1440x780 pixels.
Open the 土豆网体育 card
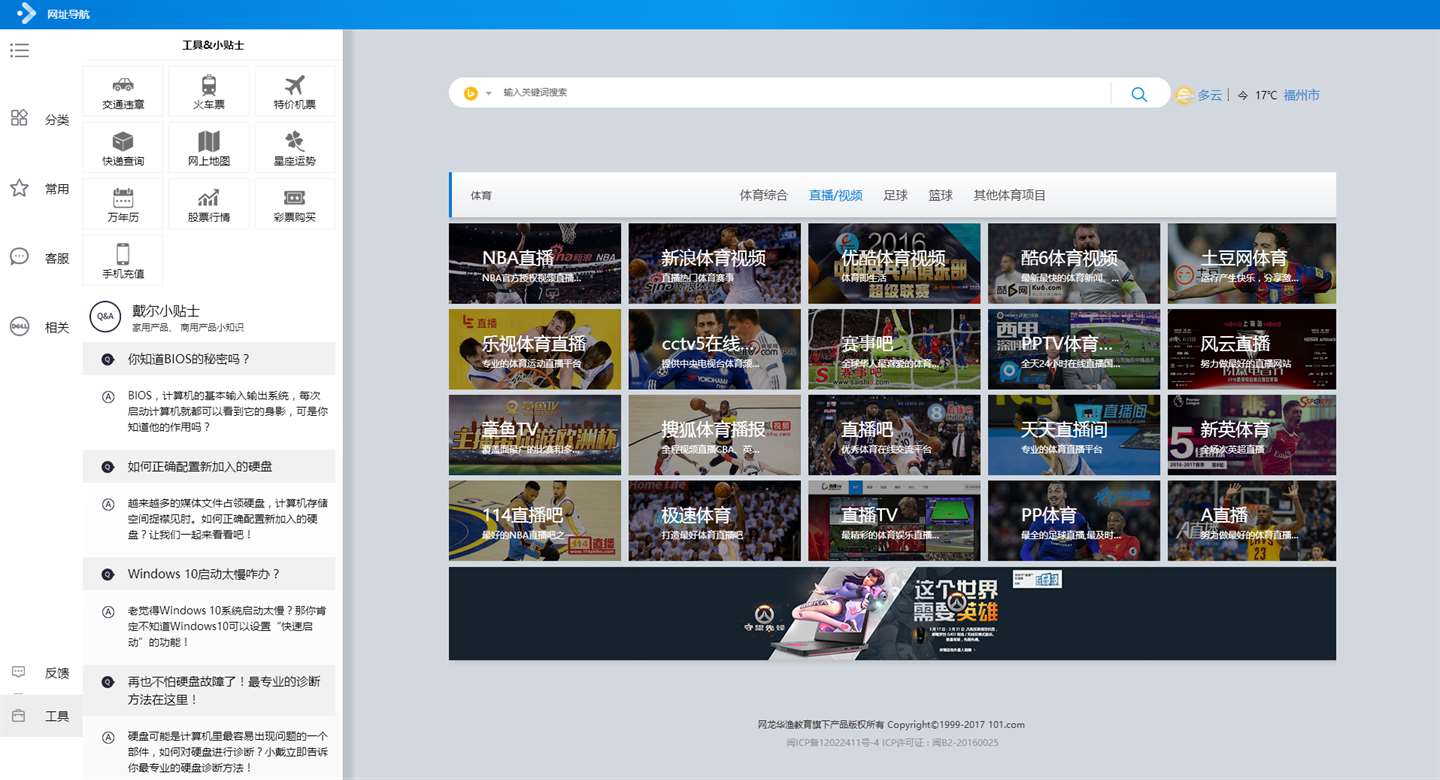(x=1252, y=263)
